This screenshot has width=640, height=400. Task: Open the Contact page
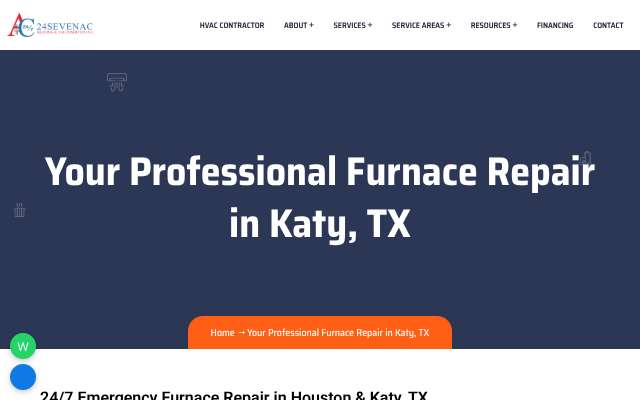coord(608,25)
